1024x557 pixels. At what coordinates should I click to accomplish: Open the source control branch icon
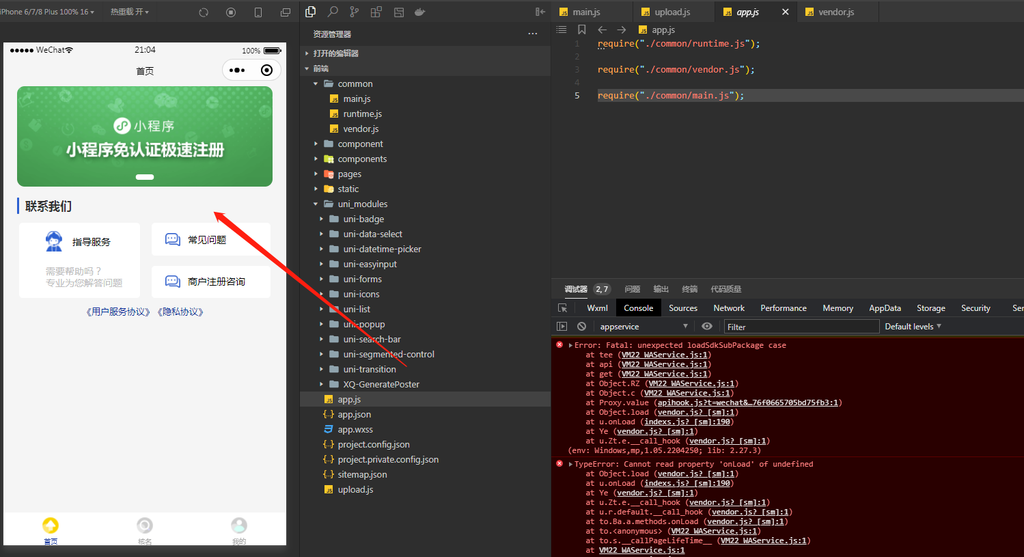(354, 12)
